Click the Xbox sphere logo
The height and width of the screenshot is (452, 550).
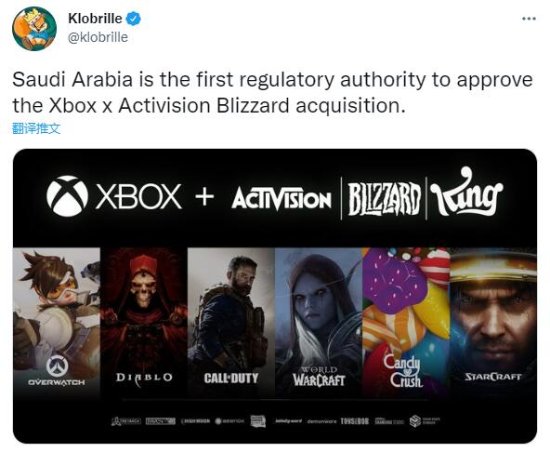coord(67,196)
